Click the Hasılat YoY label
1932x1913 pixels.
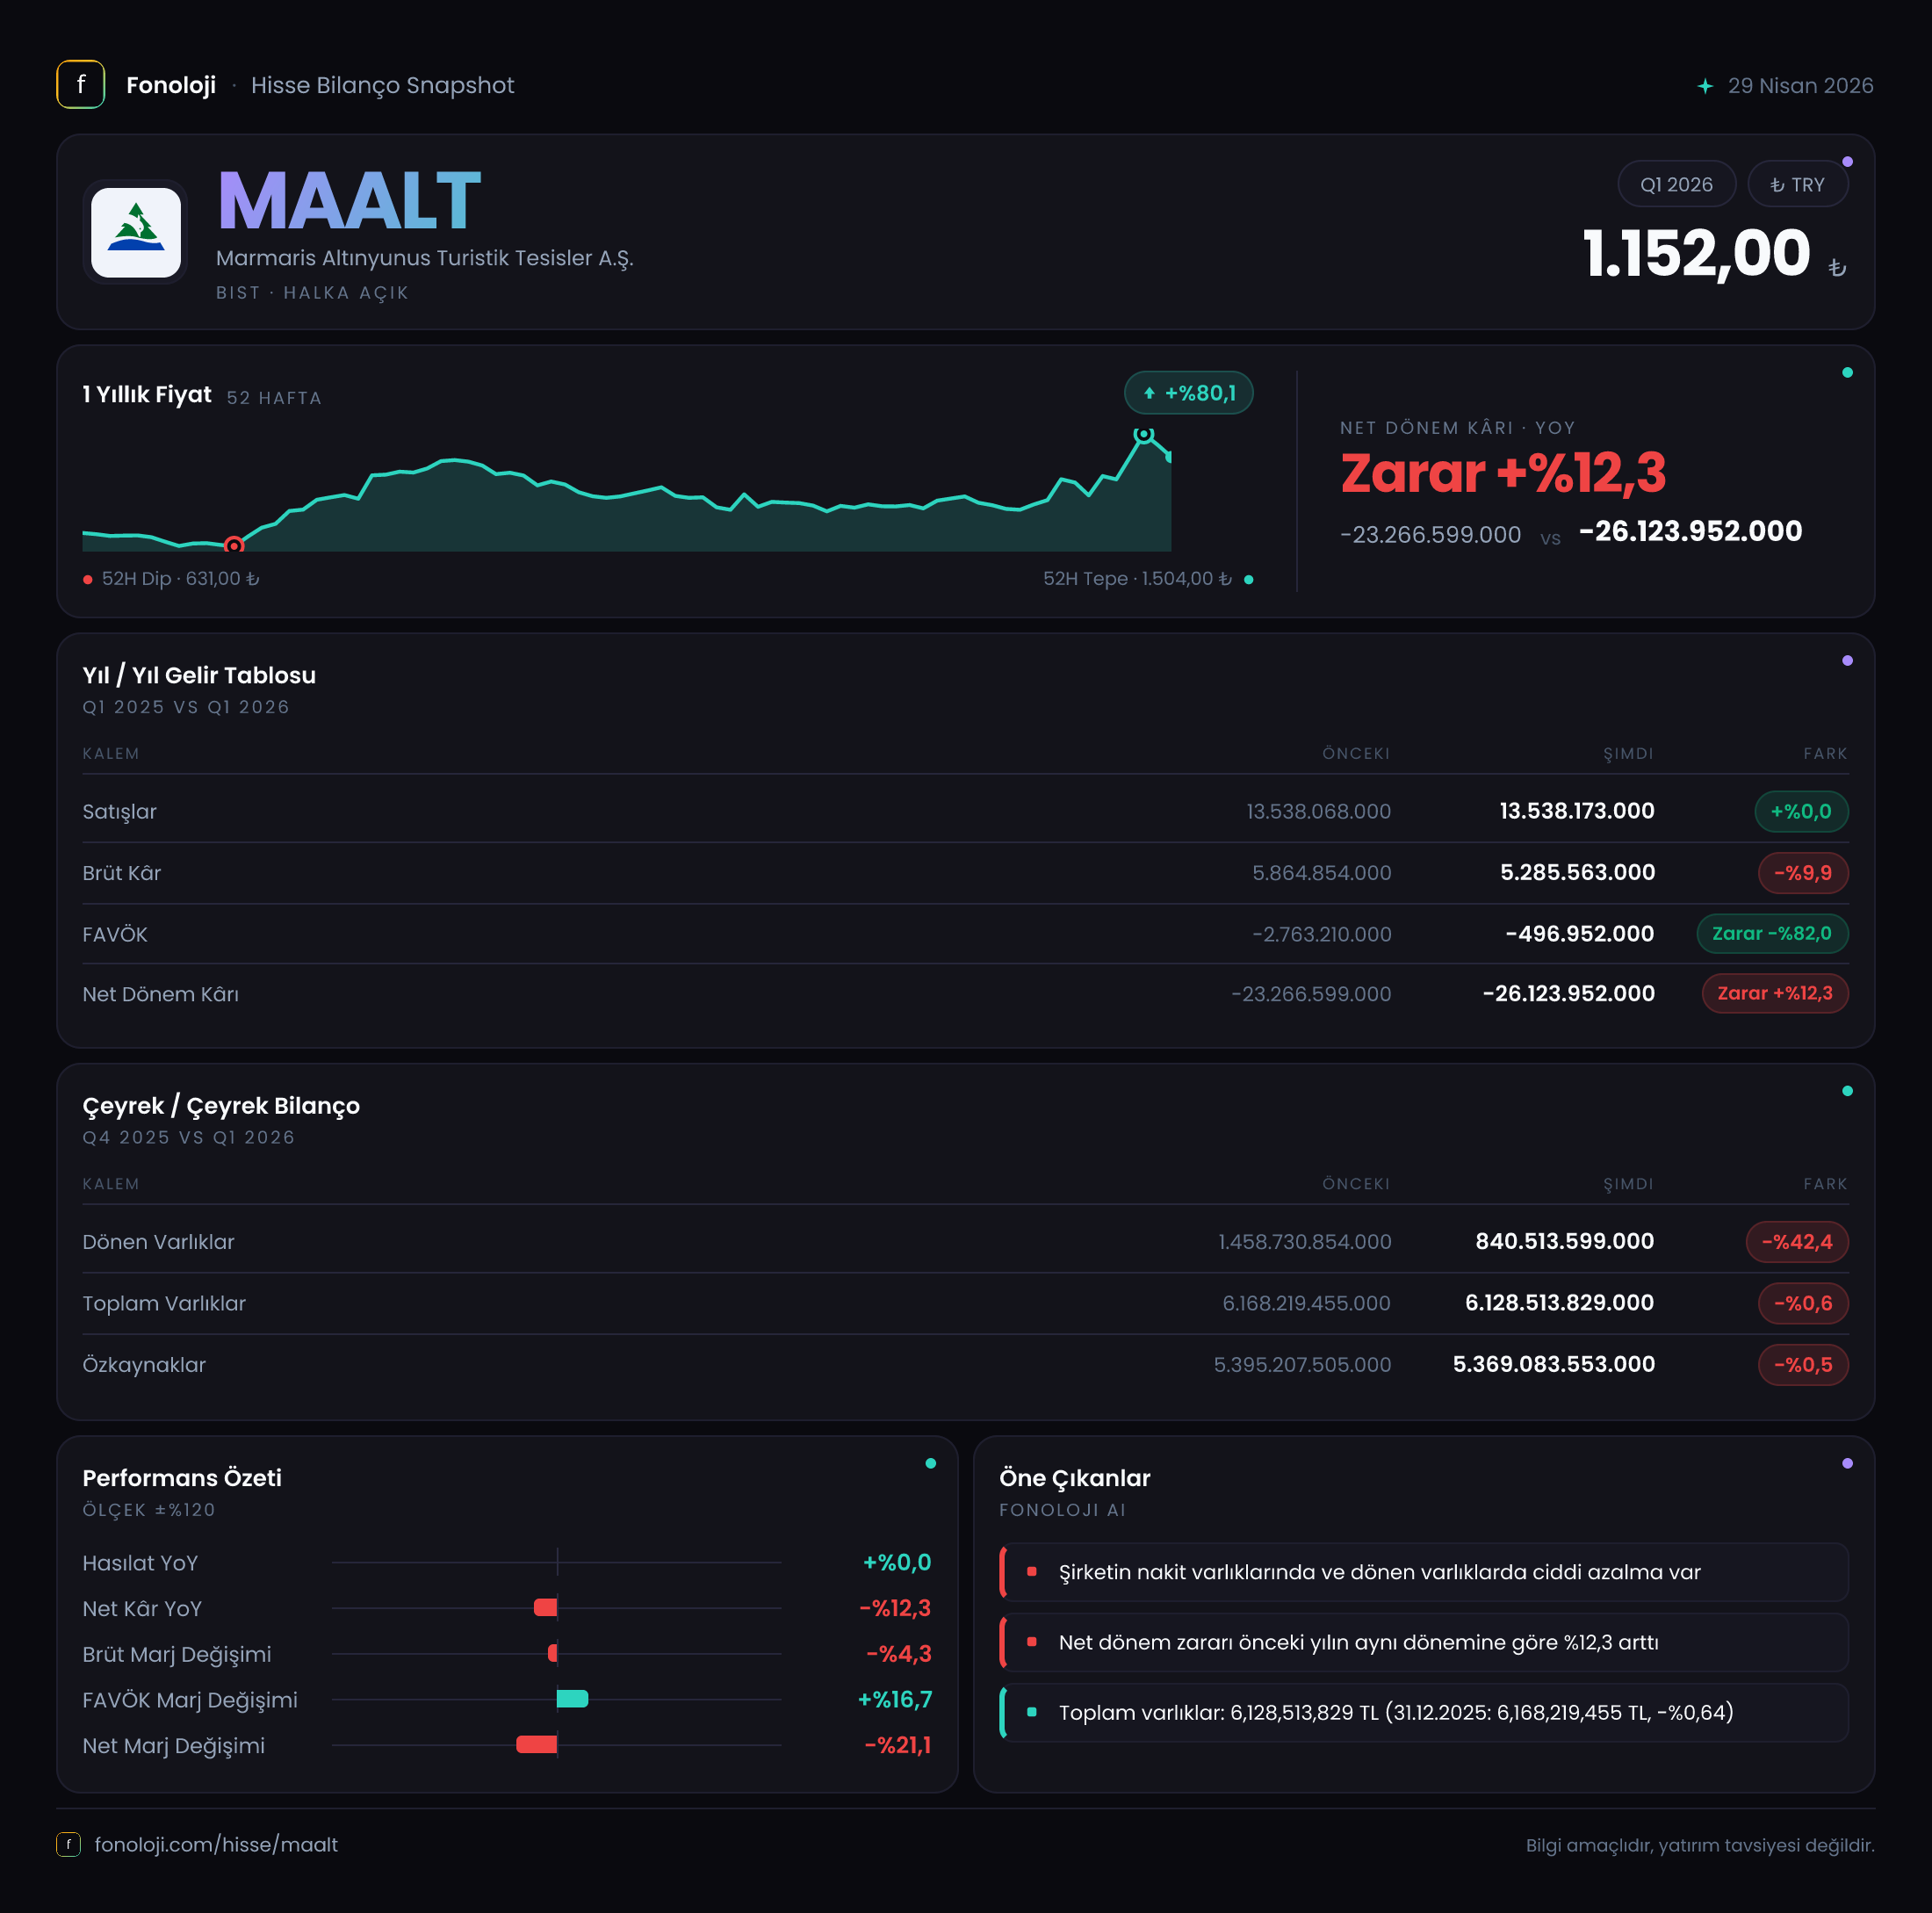pos(140,1563)
